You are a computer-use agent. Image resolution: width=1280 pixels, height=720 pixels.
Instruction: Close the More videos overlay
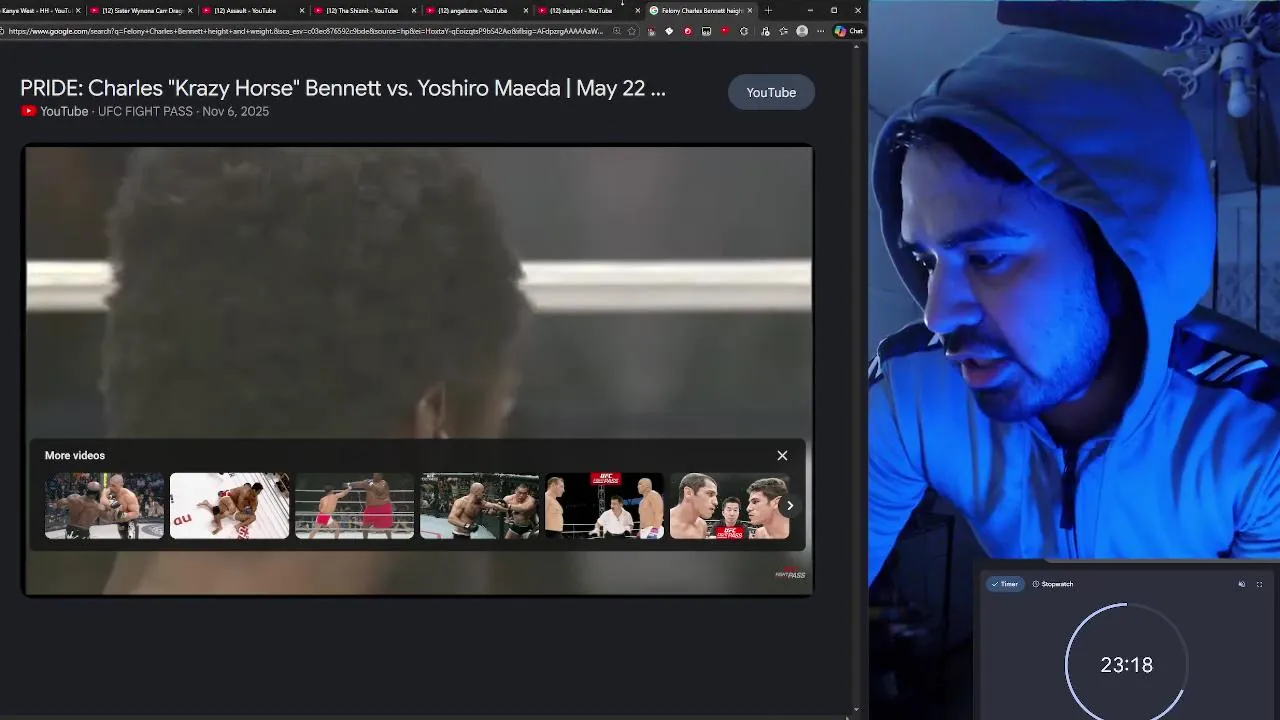point(782,456)
